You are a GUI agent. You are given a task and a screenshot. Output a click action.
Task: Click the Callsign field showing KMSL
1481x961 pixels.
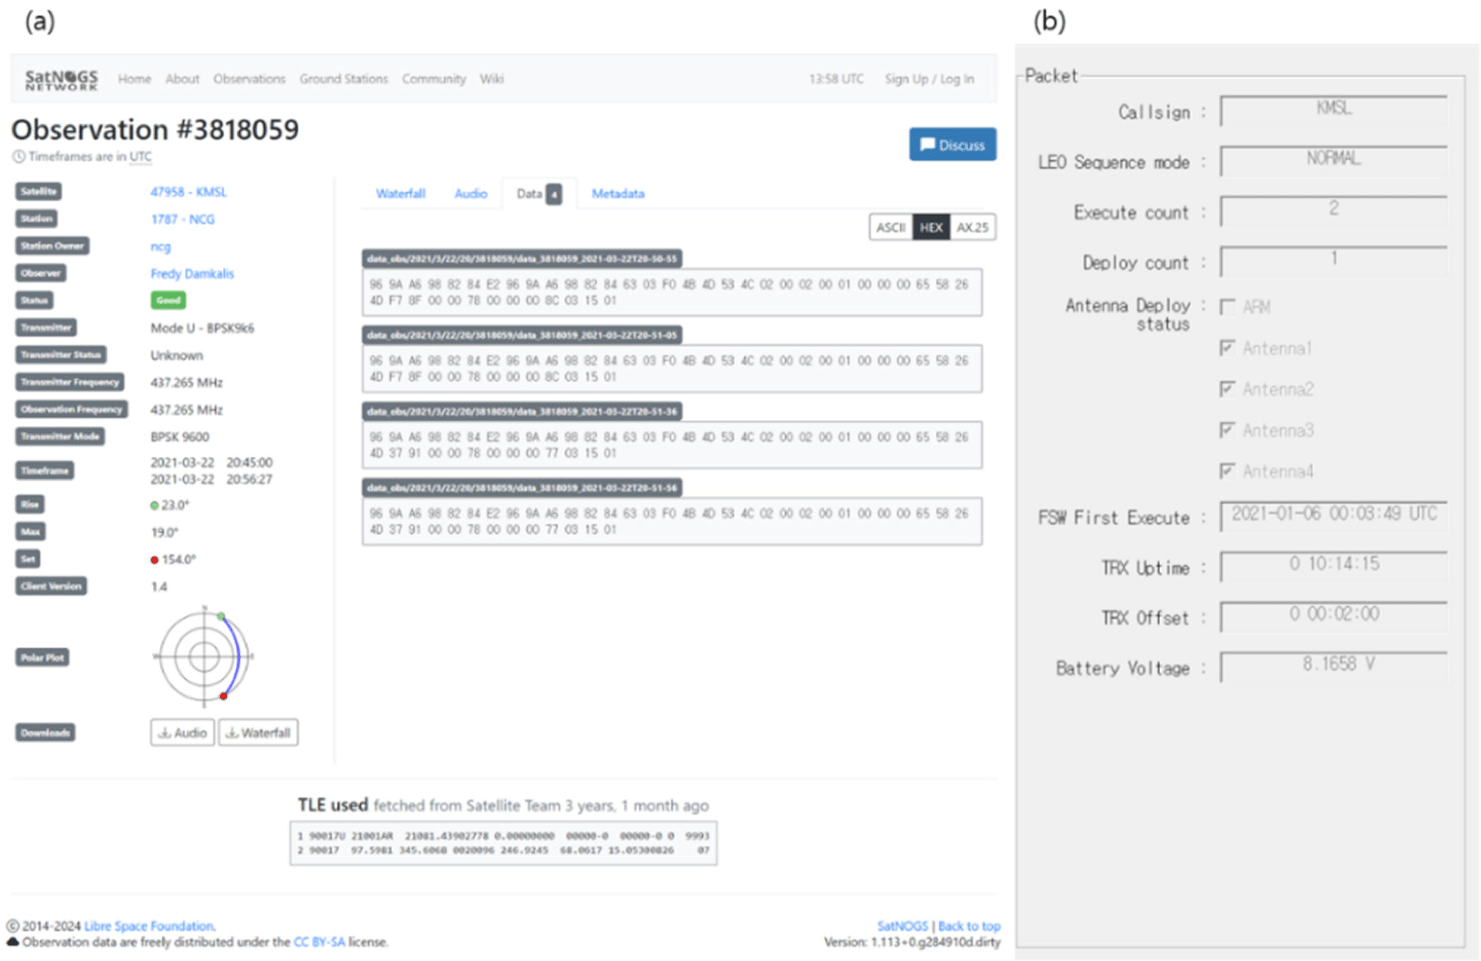[1334, 110]
